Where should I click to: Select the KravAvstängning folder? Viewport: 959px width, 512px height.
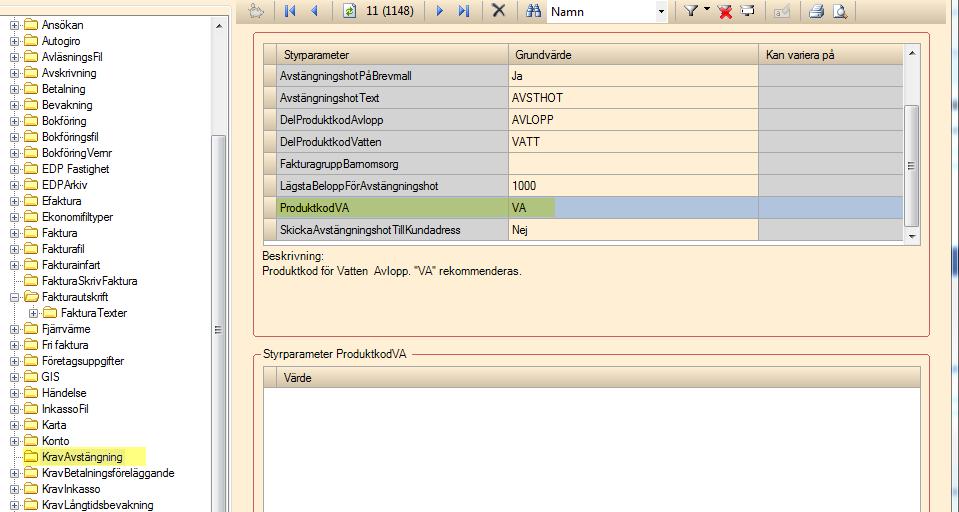point(82,457)
